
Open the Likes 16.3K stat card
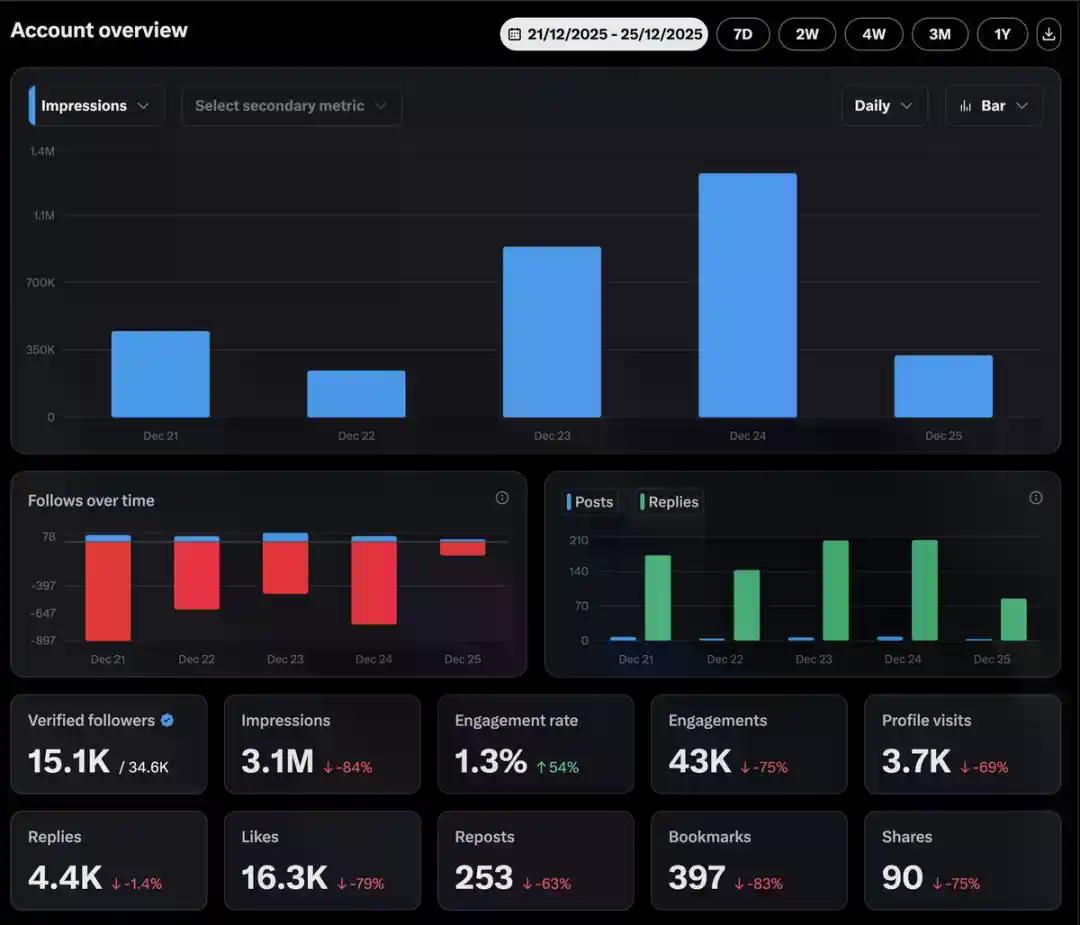click(x=322, y=860)
